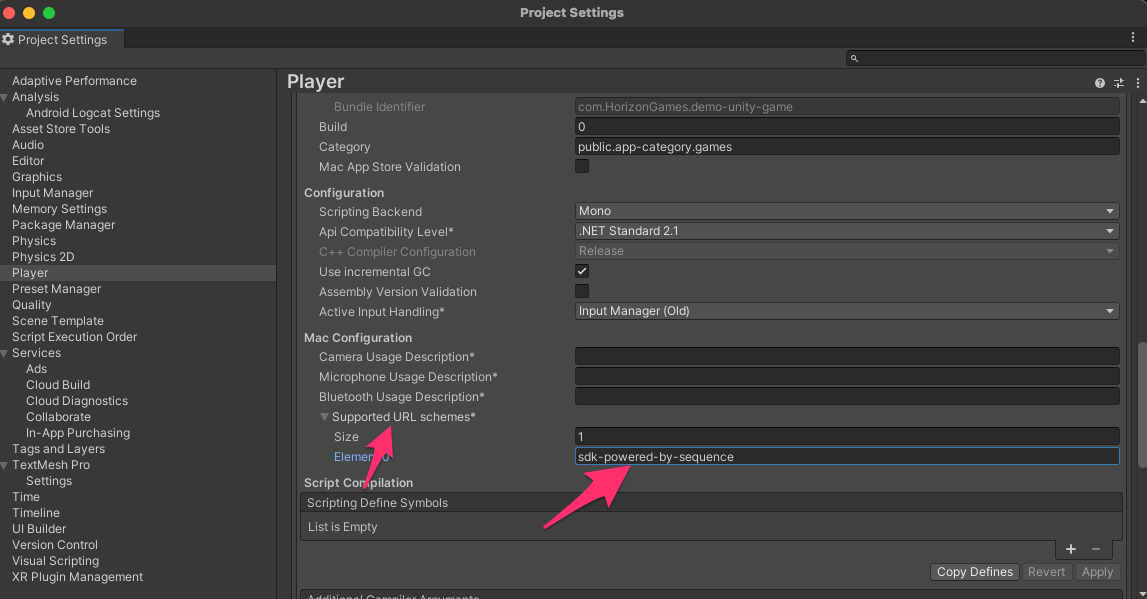The width and height of the screenshot is (1147, 599).
Task: Enable Mac App Store Validation checkbox
Action: tap(582, 167)
